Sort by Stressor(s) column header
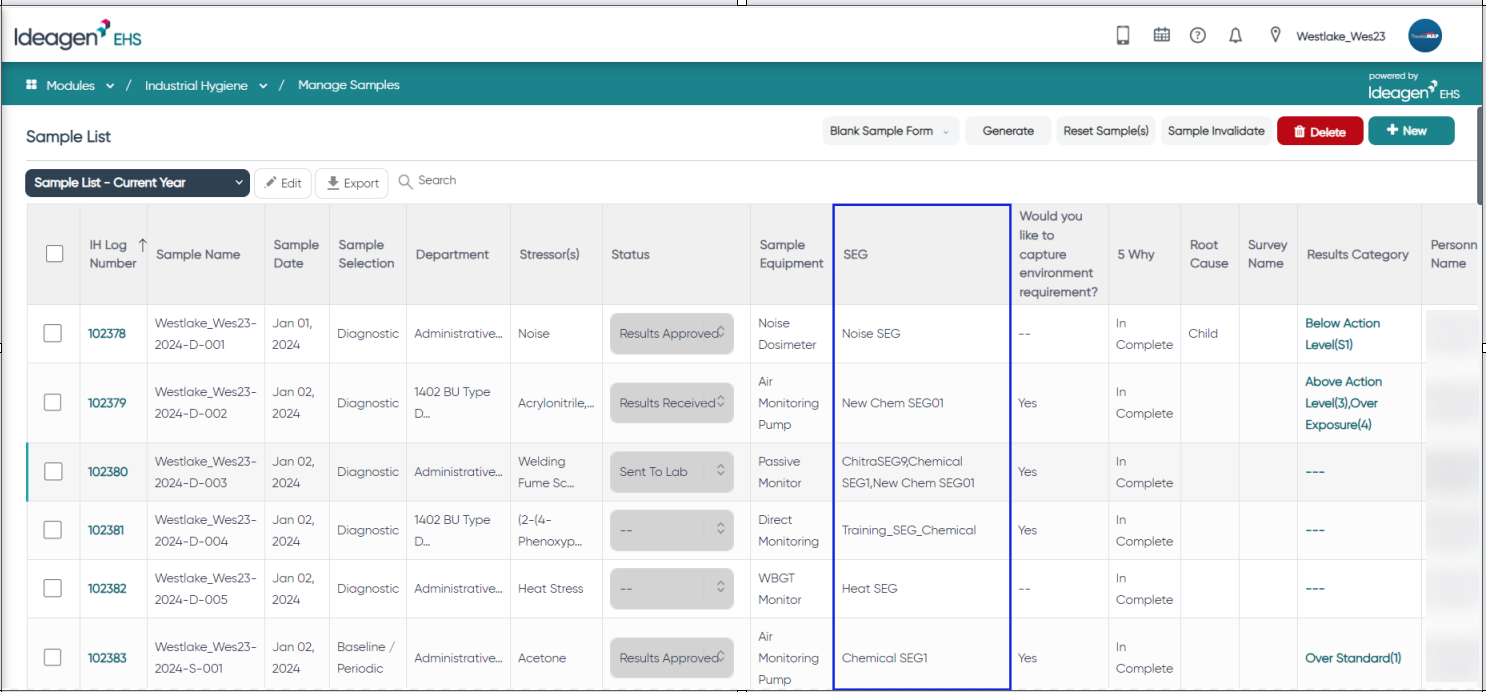This screenshot has width=1486, height=692. tap(549, 254)
